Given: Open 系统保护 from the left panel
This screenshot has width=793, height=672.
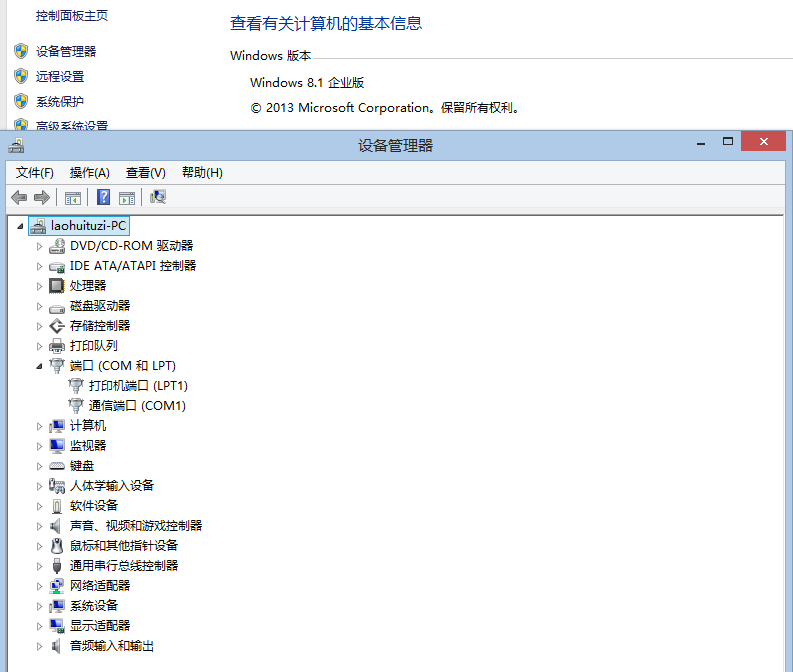Looking at the screenshot, I should coord(60,102).
